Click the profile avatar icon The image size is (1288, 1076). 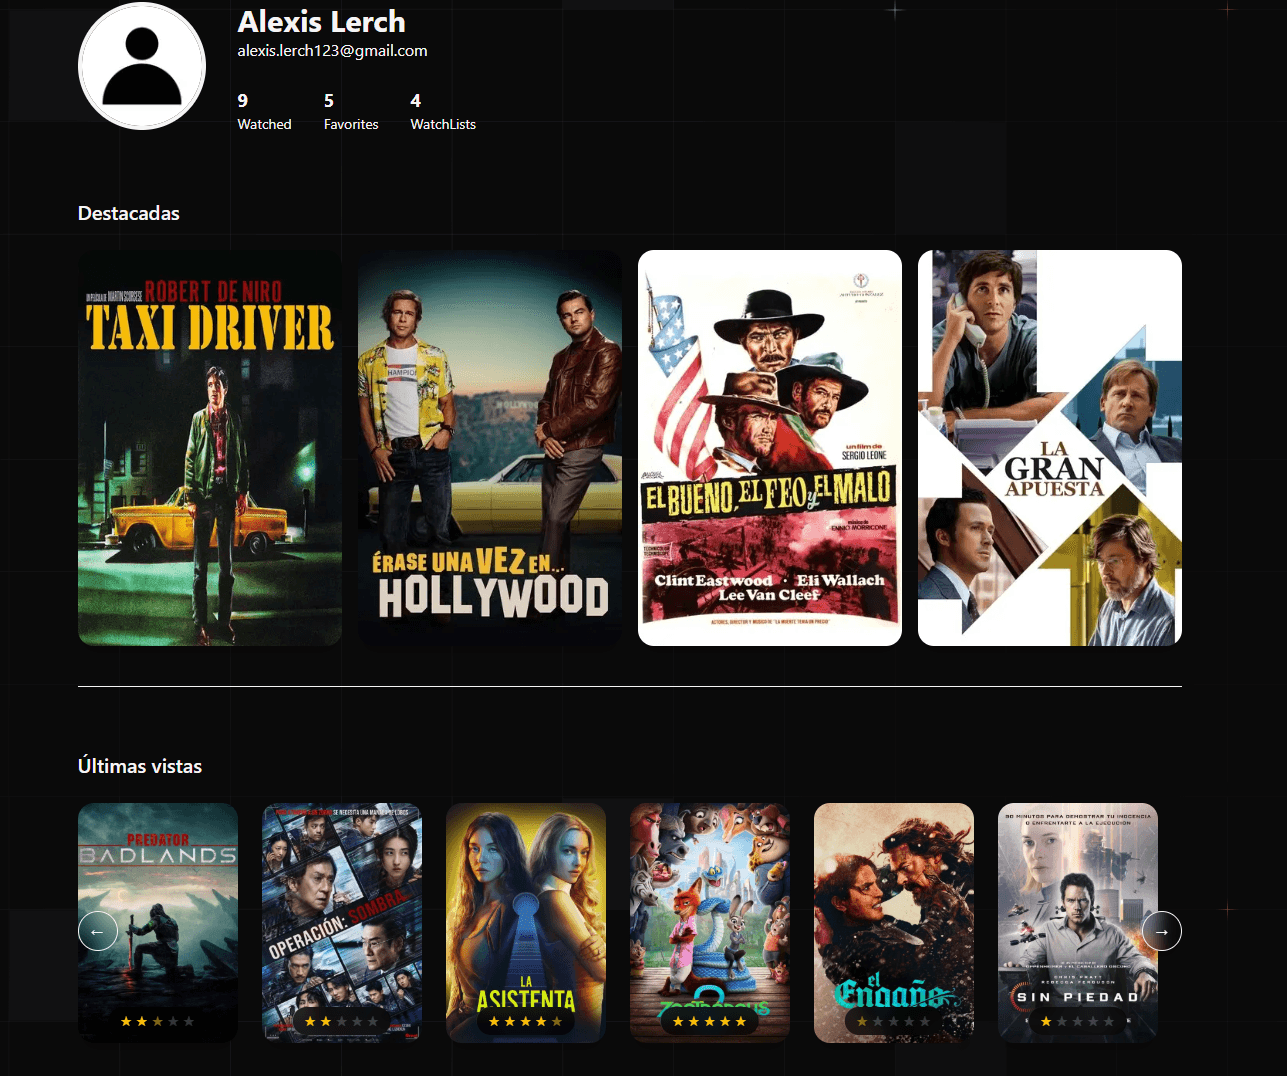142,66
